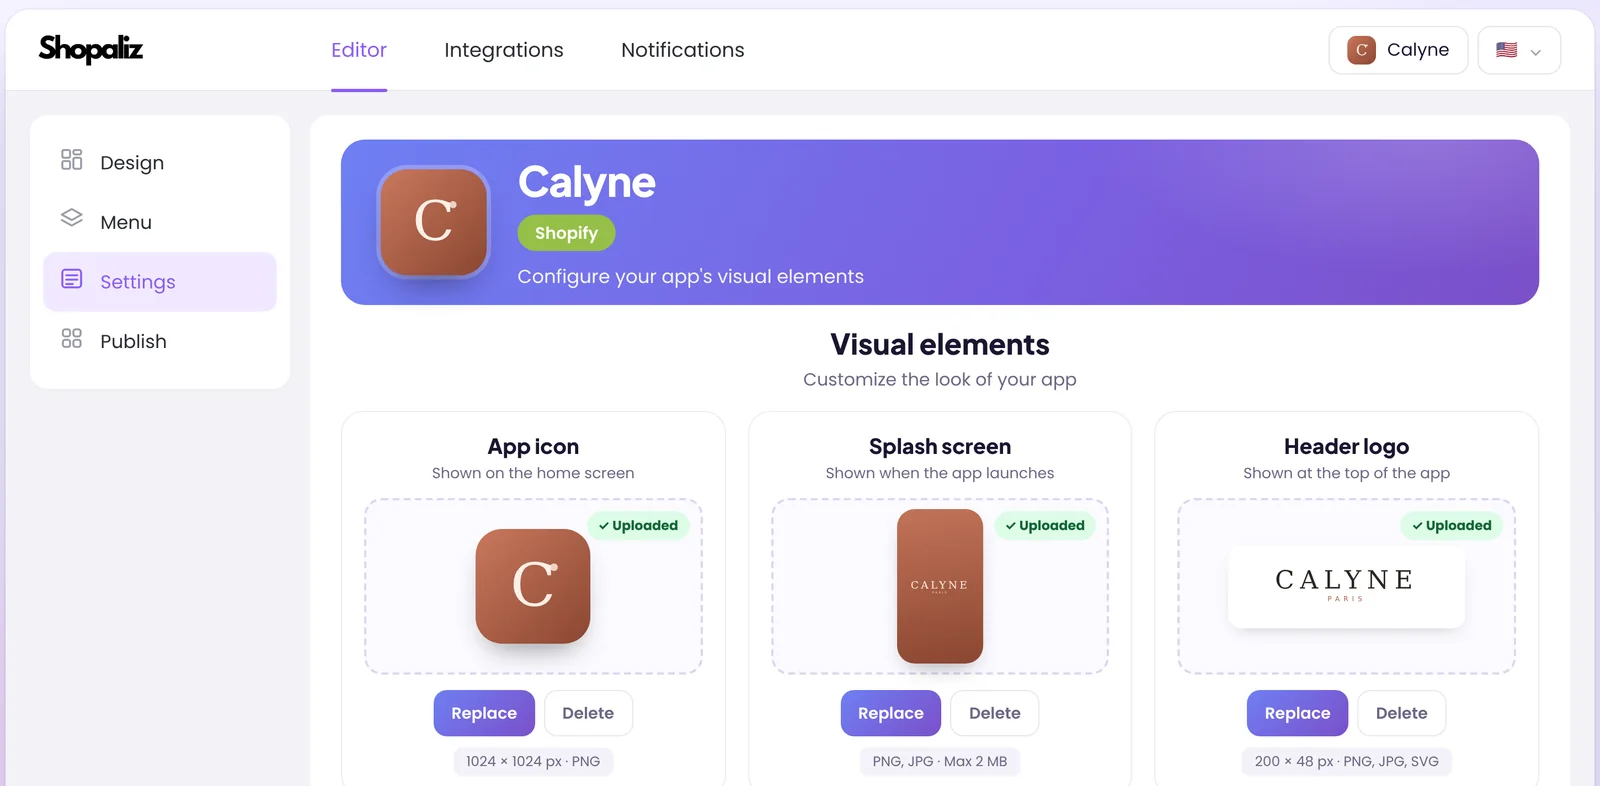Click the Publish grid icon in sidebar
This screenshot has width=1600, height=786.
[71, 339]
